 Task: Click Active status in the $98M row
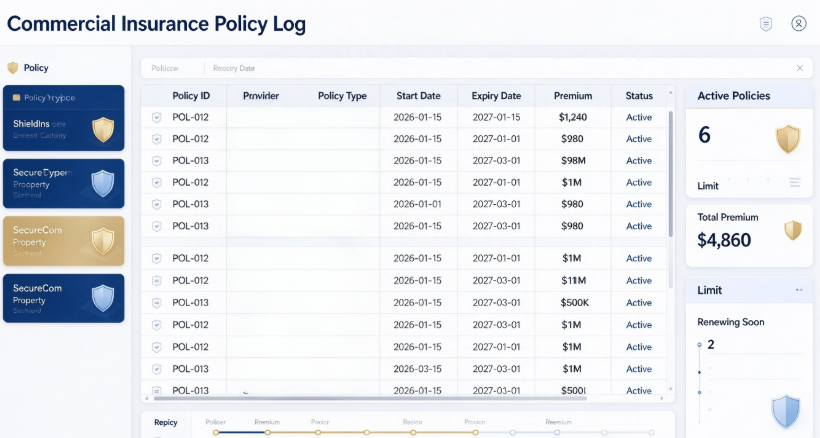[x=639, y=161]
